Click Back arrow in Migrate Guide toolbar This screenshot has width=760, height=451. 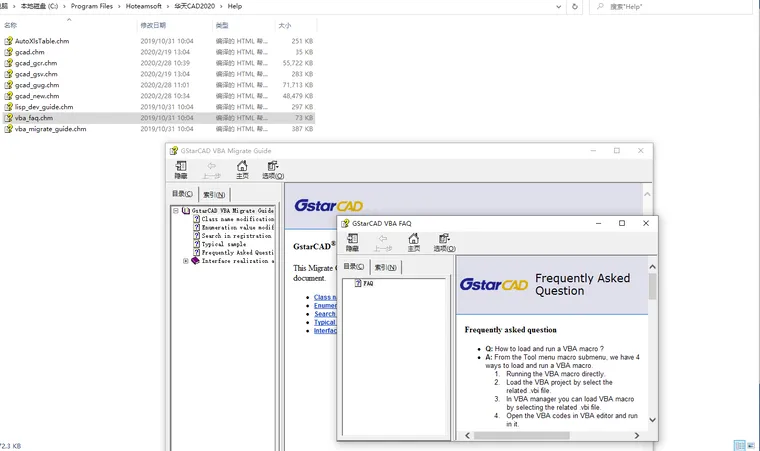211,170
